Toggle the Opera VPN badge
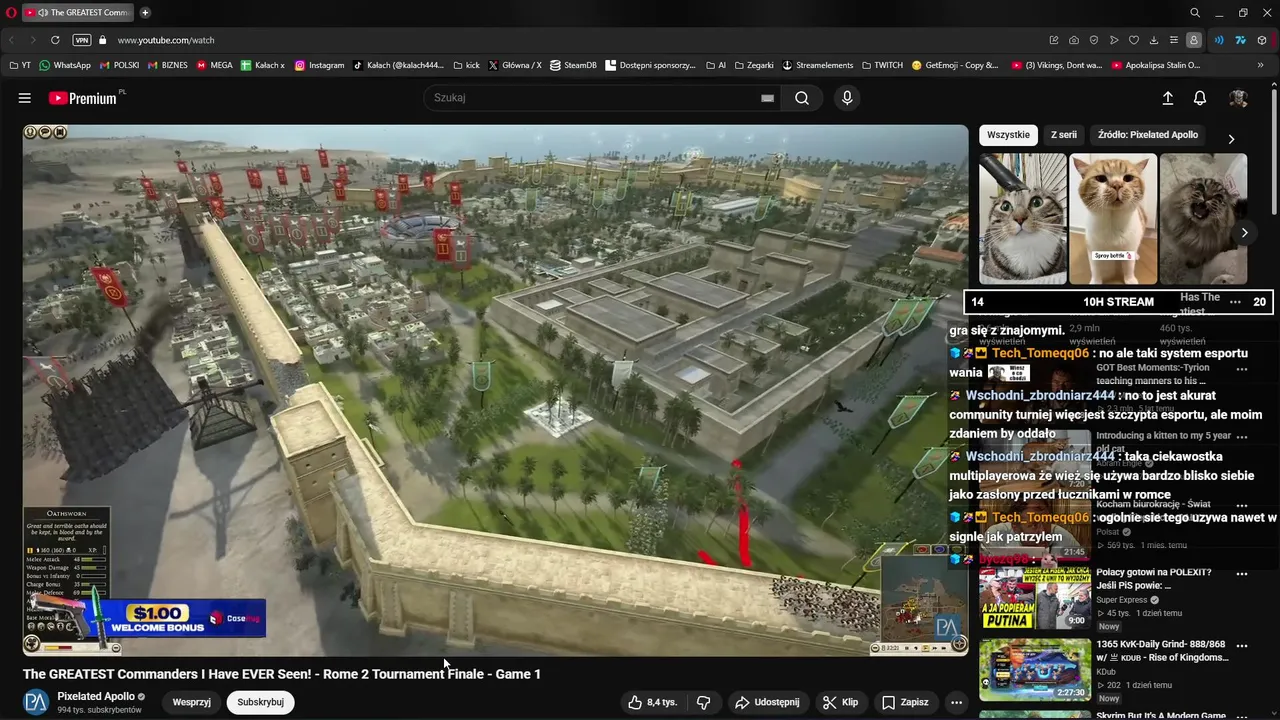This screenshot has height=720, width=1280. 82,40
